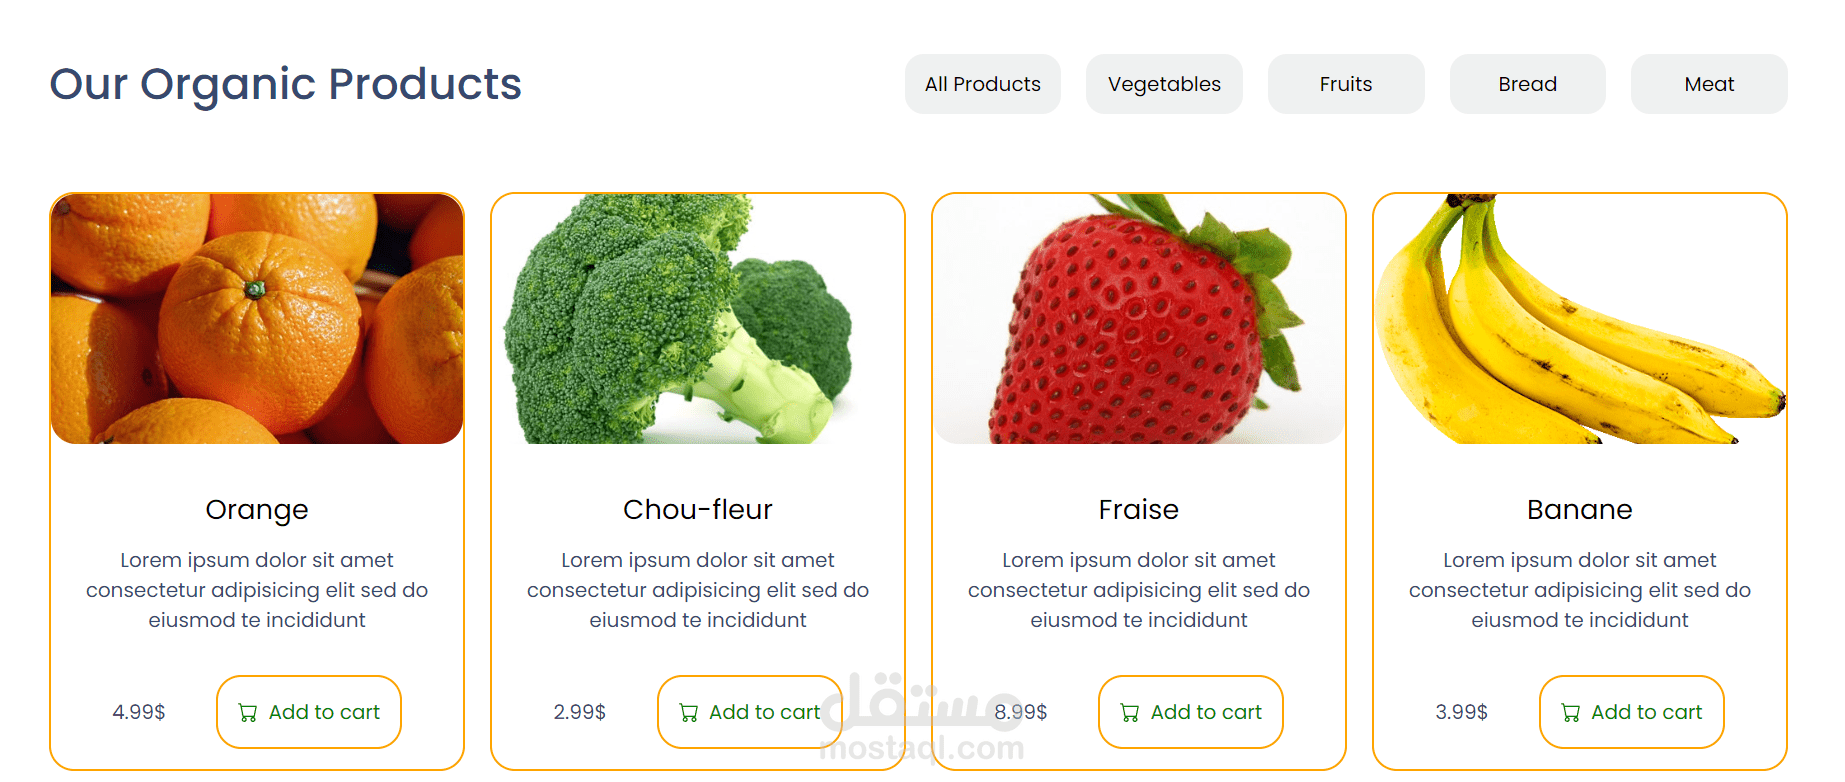Add Banane to cart
Image resolution: width=1845 pixels, height=782 pixels.
1632,712
